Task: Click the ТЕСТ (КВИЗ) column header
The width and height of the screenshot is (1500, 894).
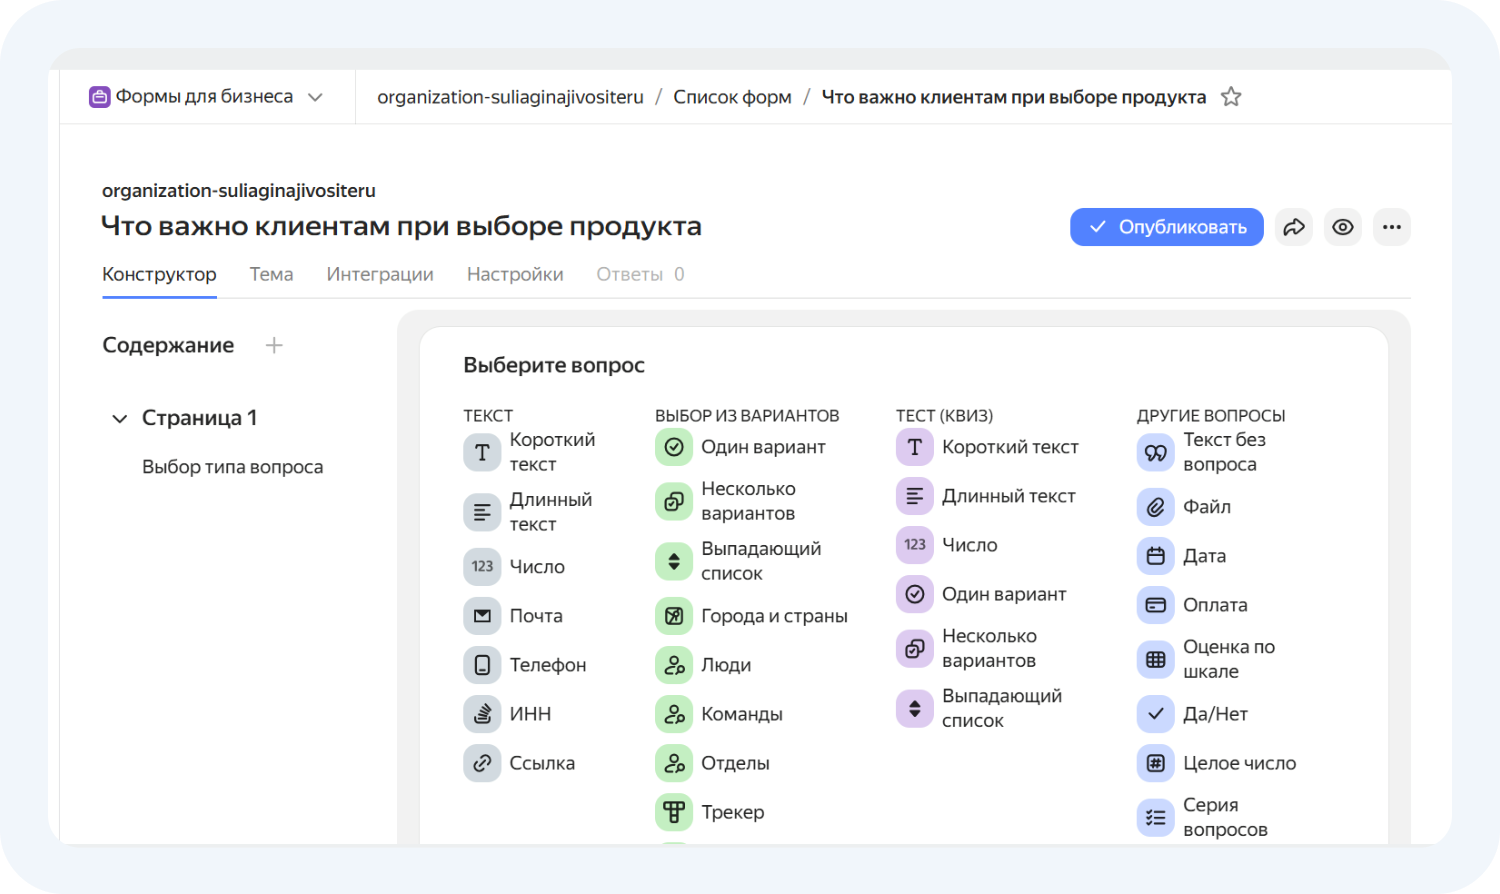Action: click(944, 415)
